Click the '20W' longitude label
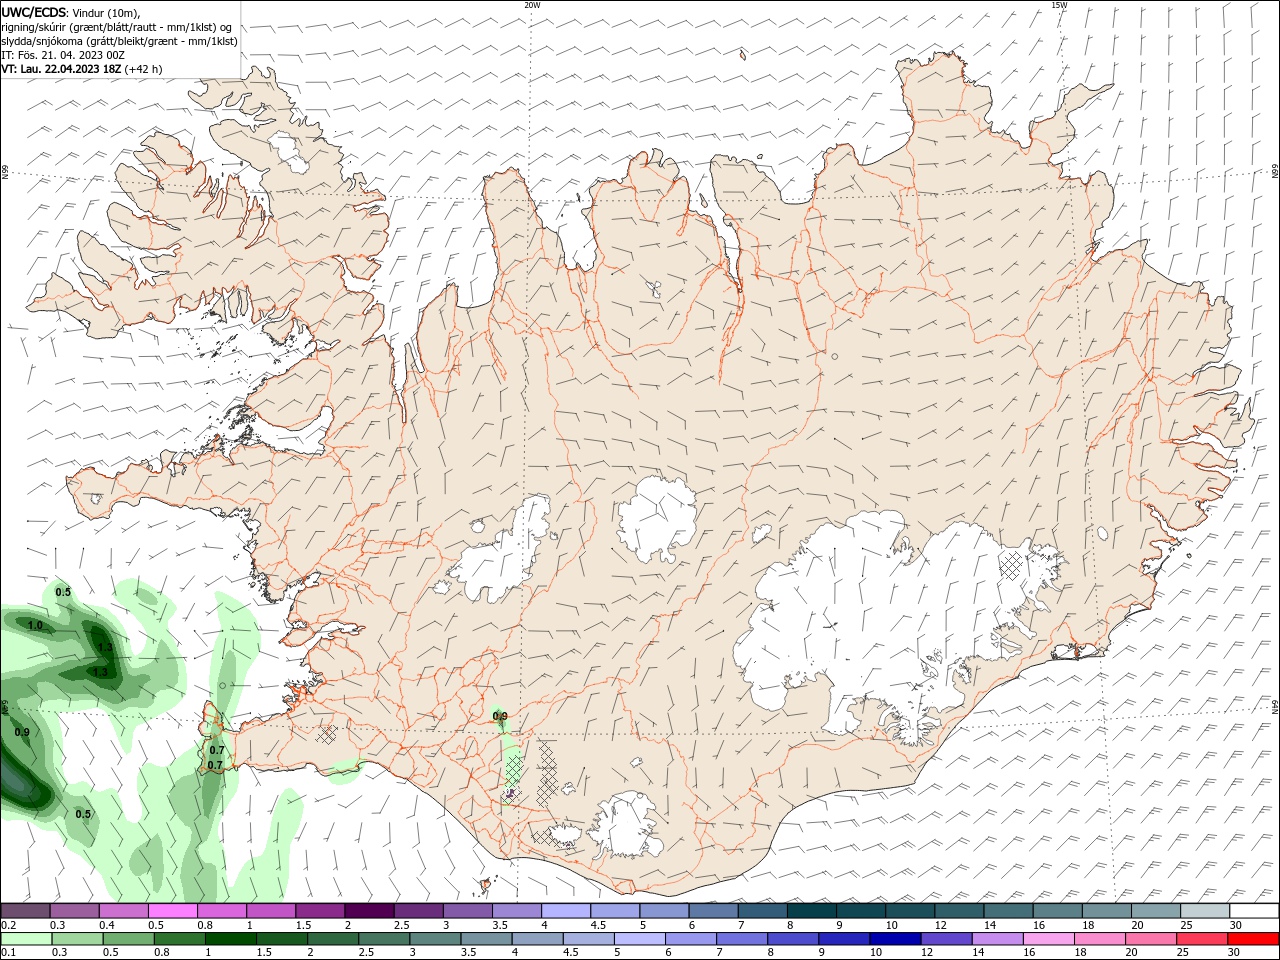Image resolution: width=1280 pixels, height=960 pixels. coord(532,5)
